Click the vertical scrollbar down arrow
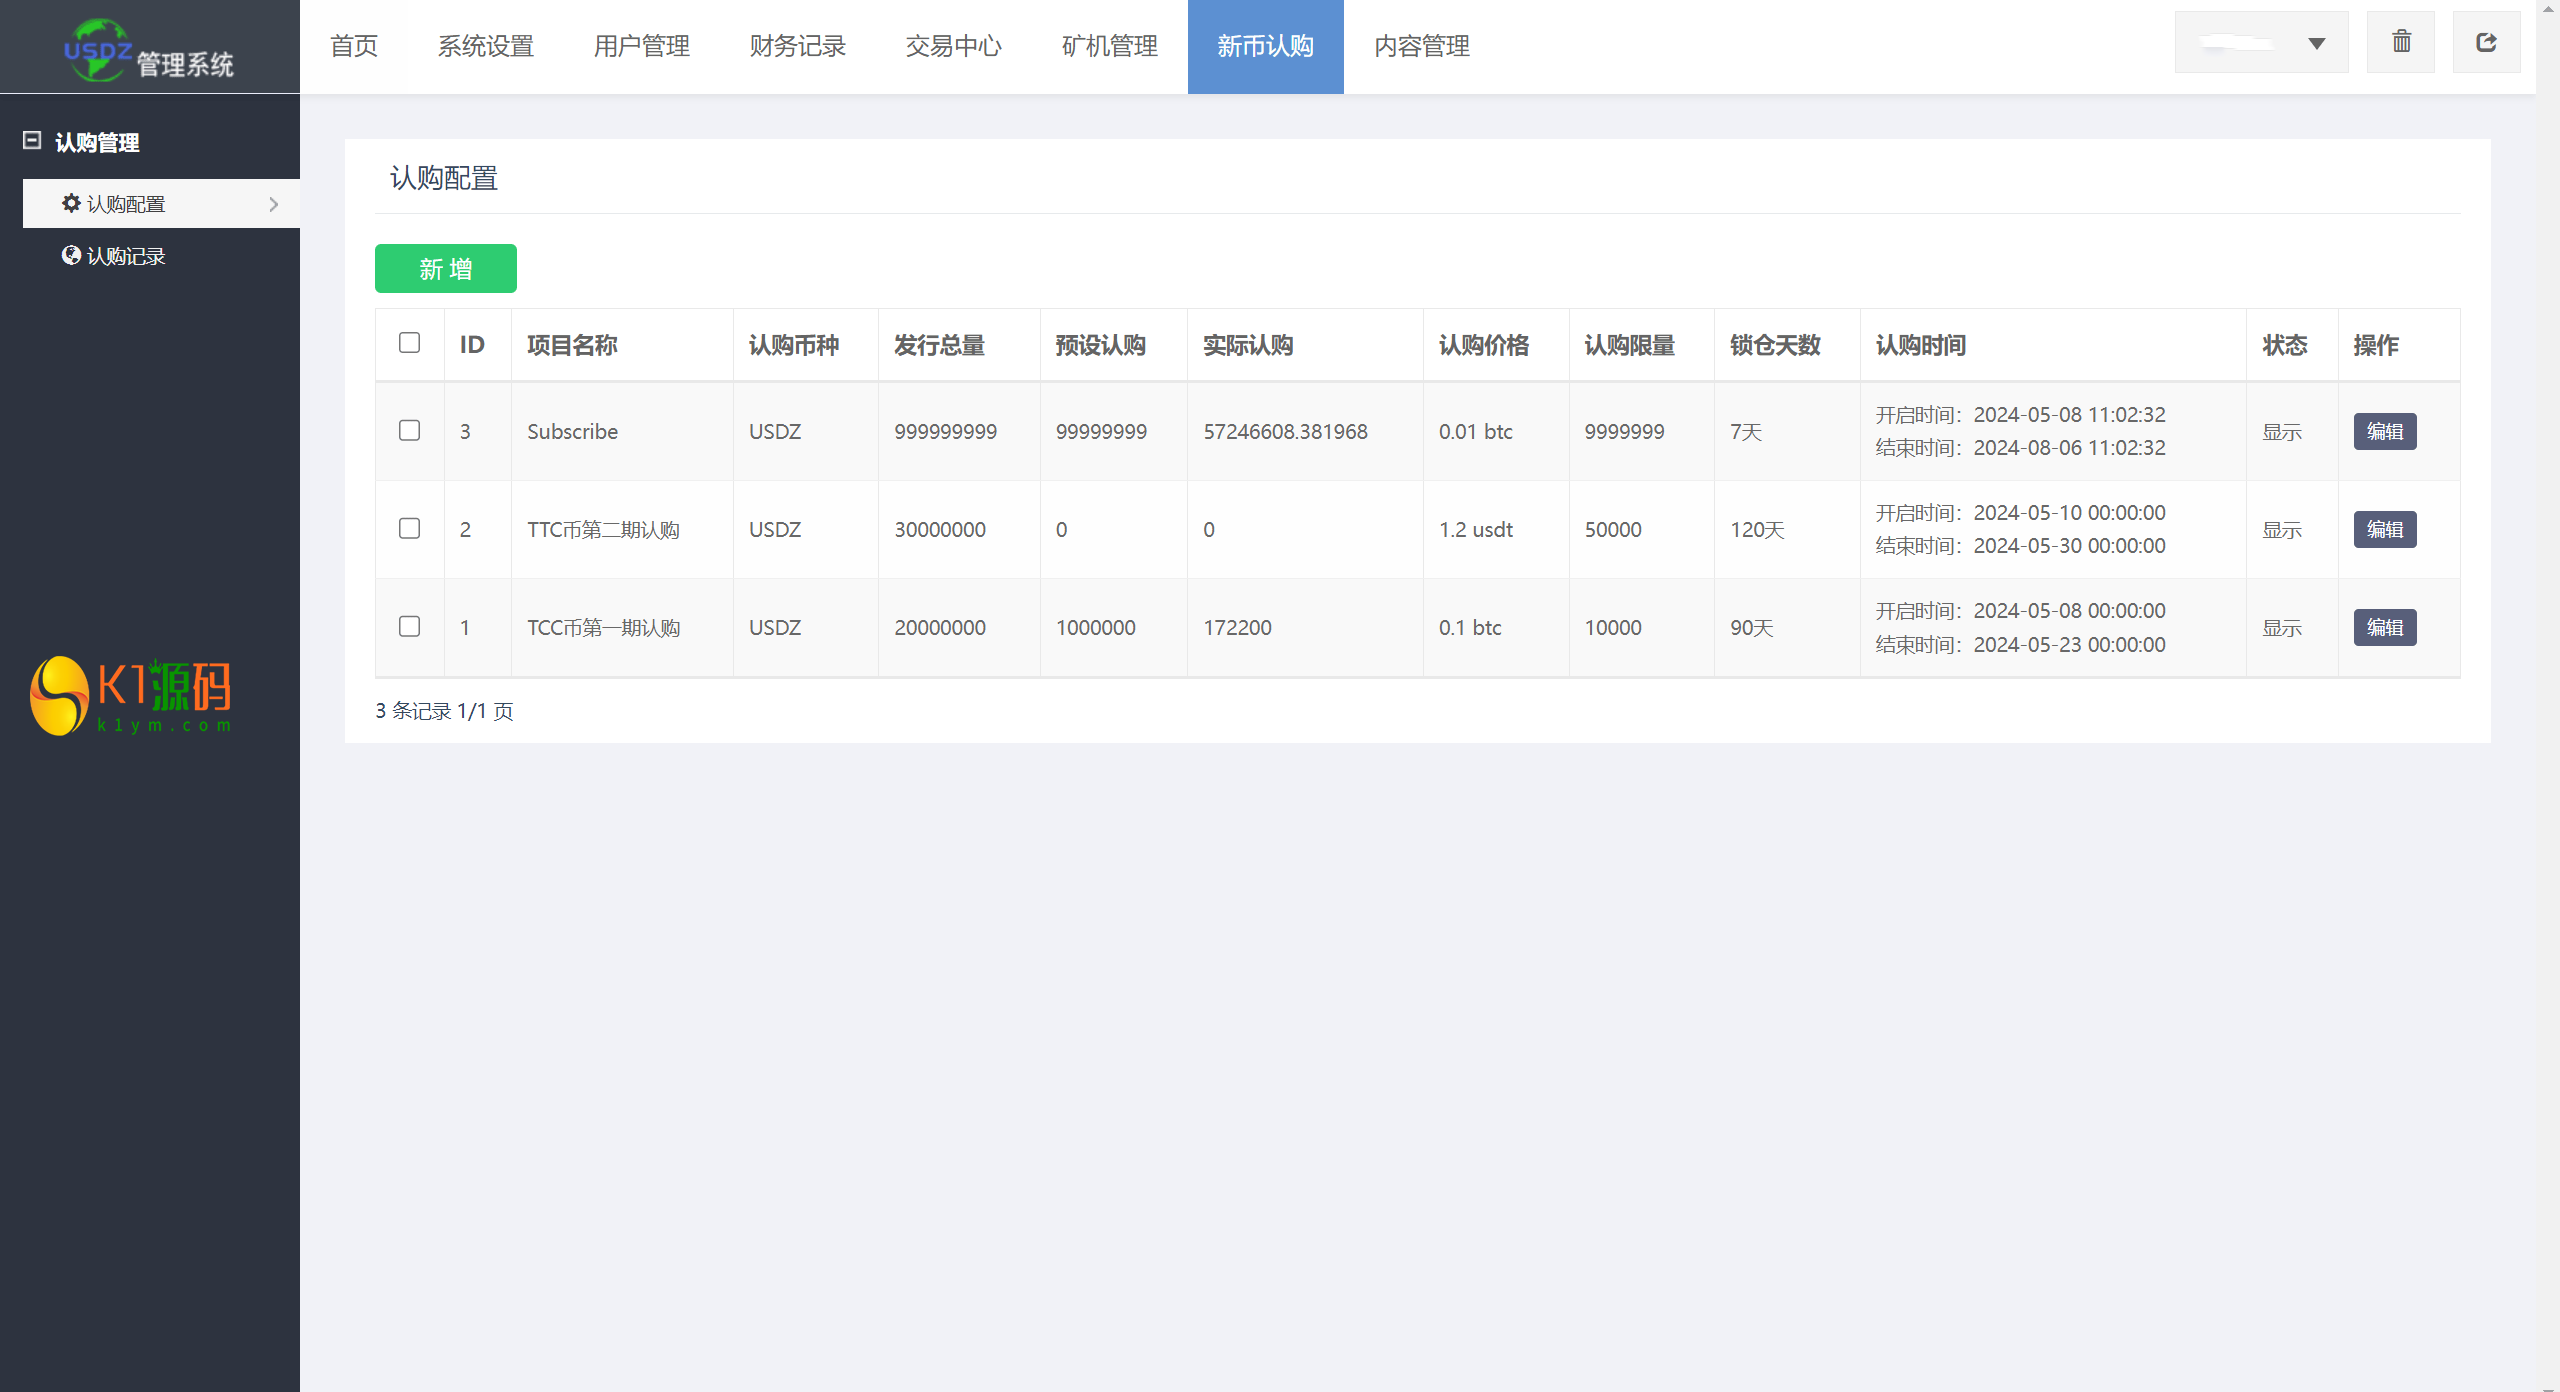Screen dimensions: 2560x1392 [2547, 1385]
